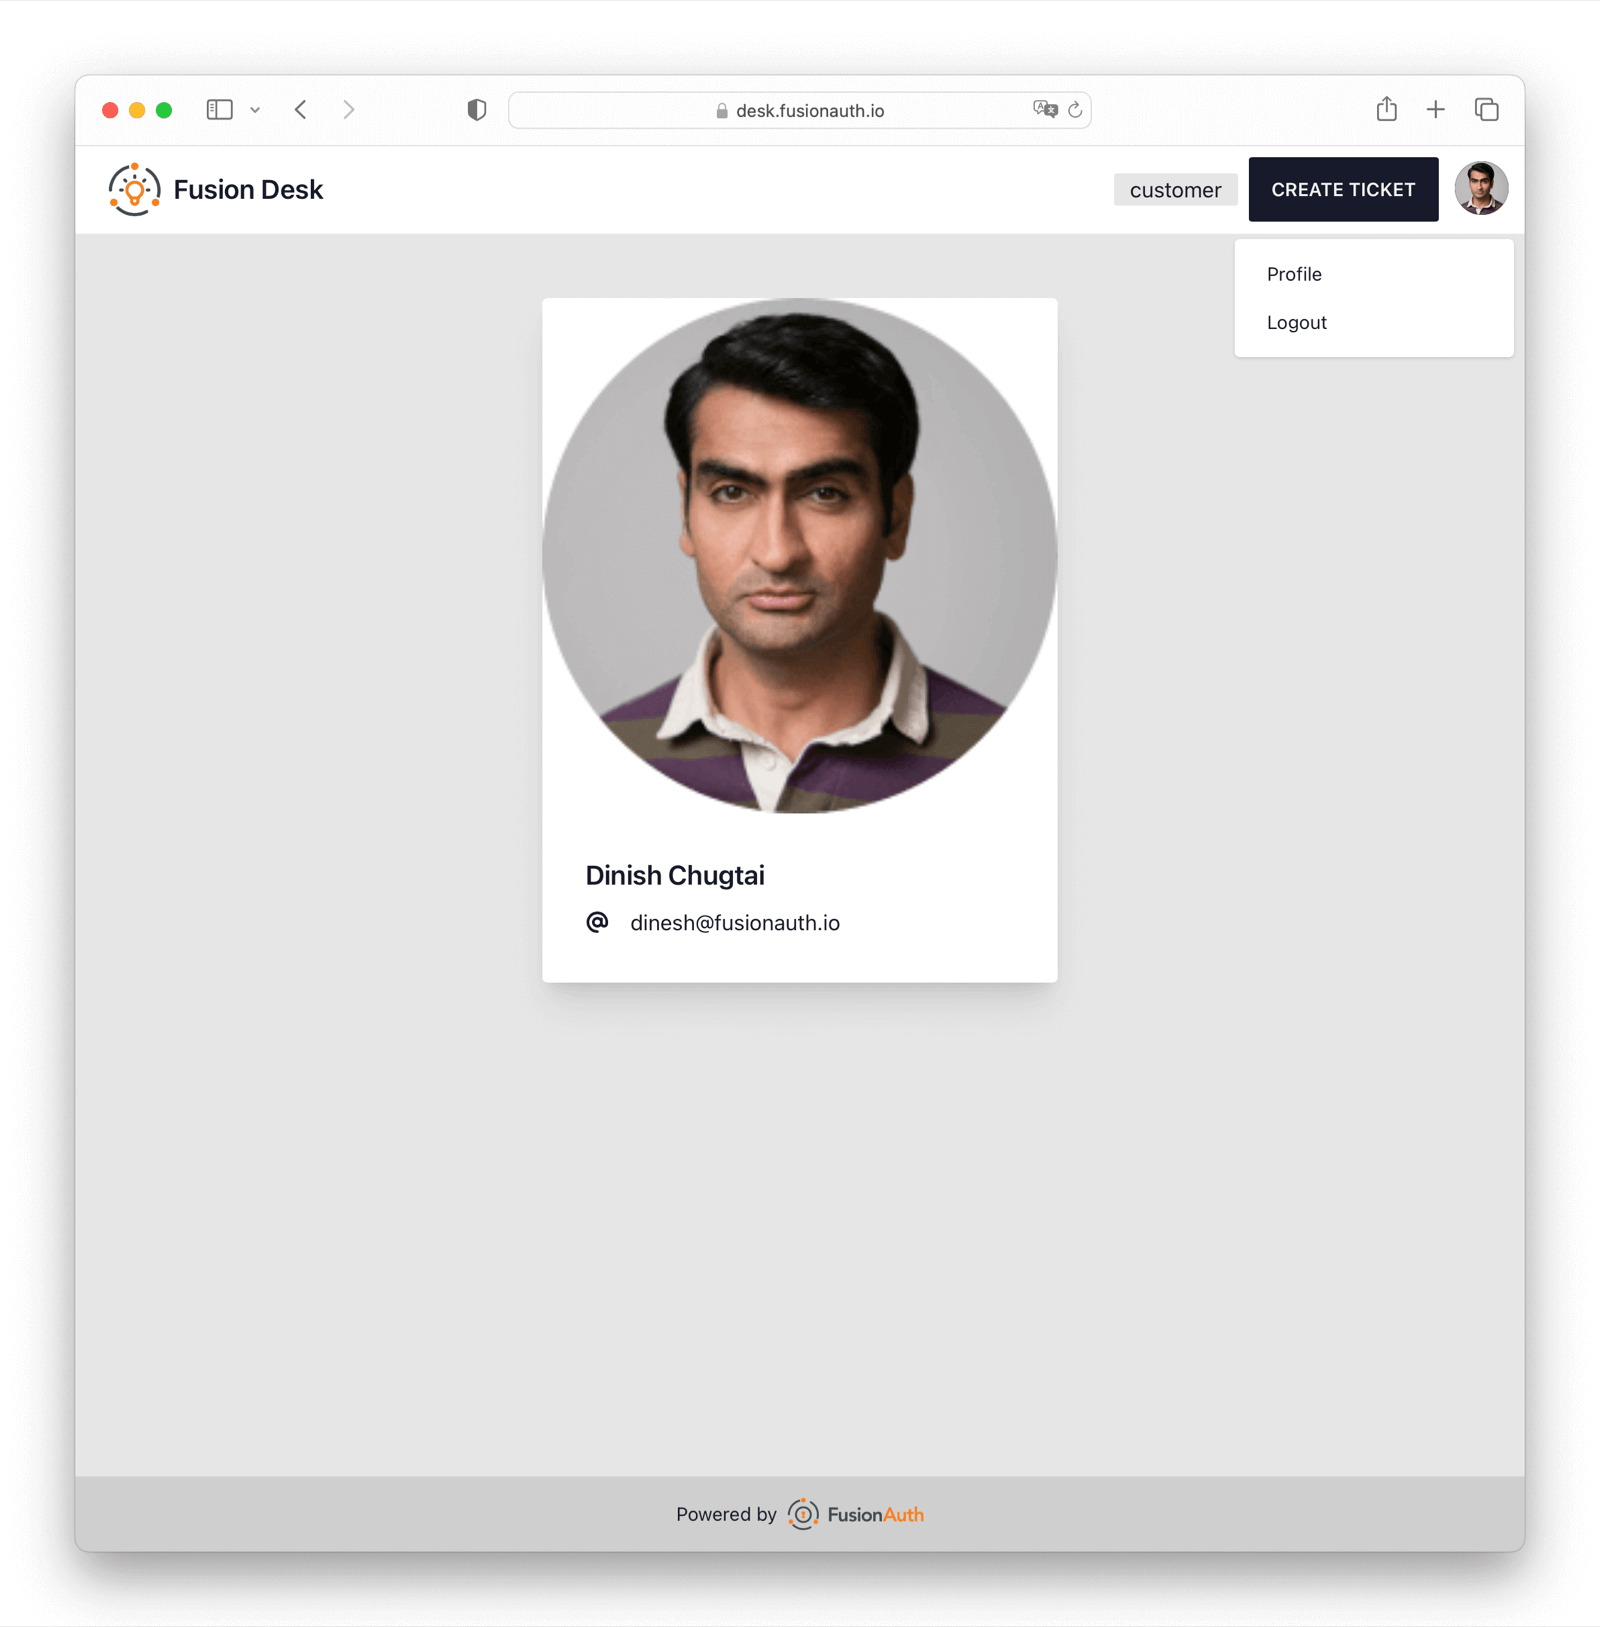The image size is (1600, 1627).
Task: Toggle the user avatar menu
Action: click(1481, 189)
